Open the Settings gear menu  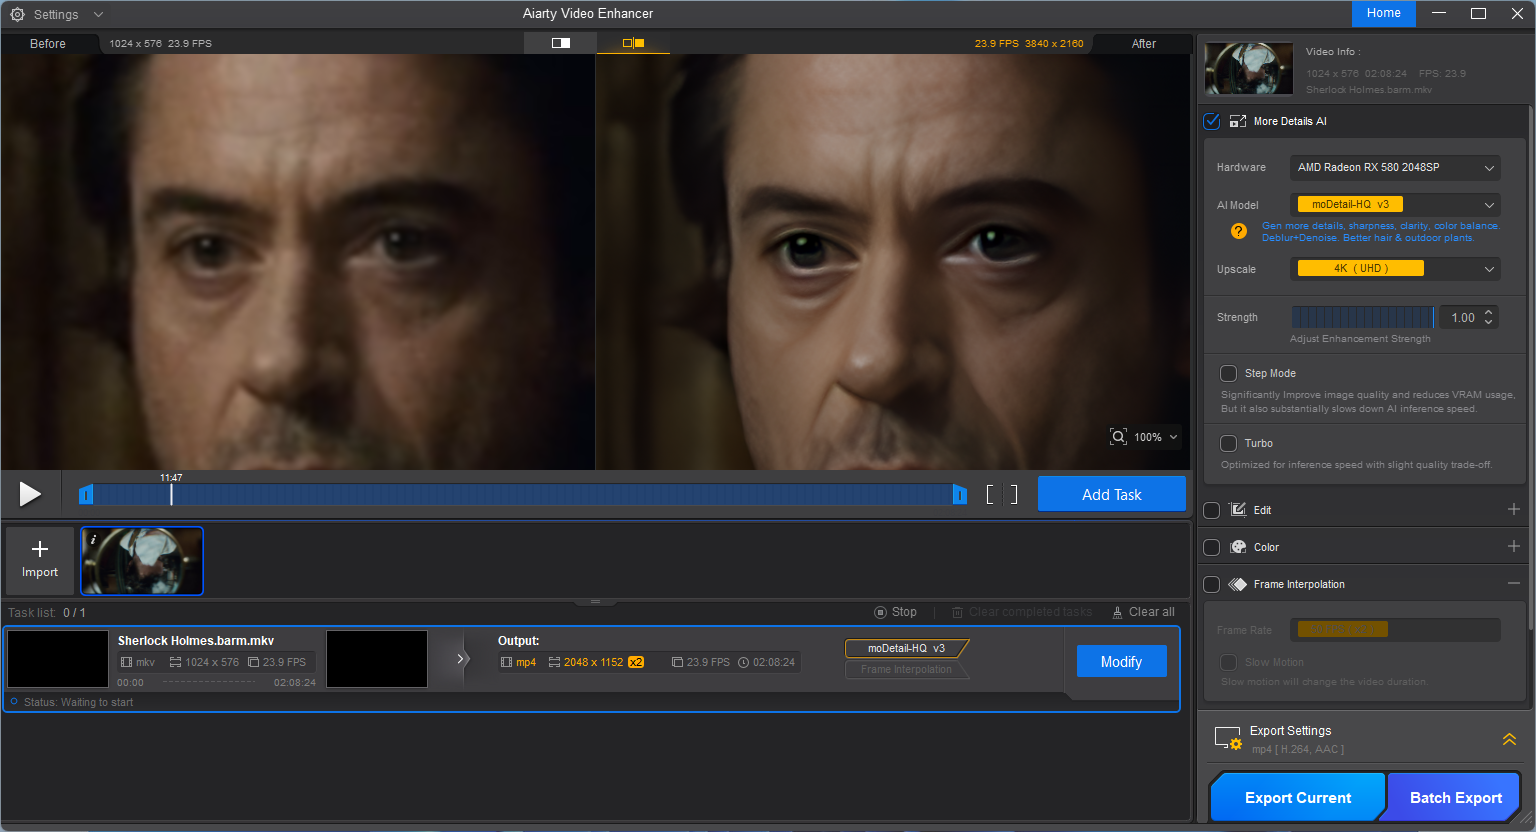17,15
